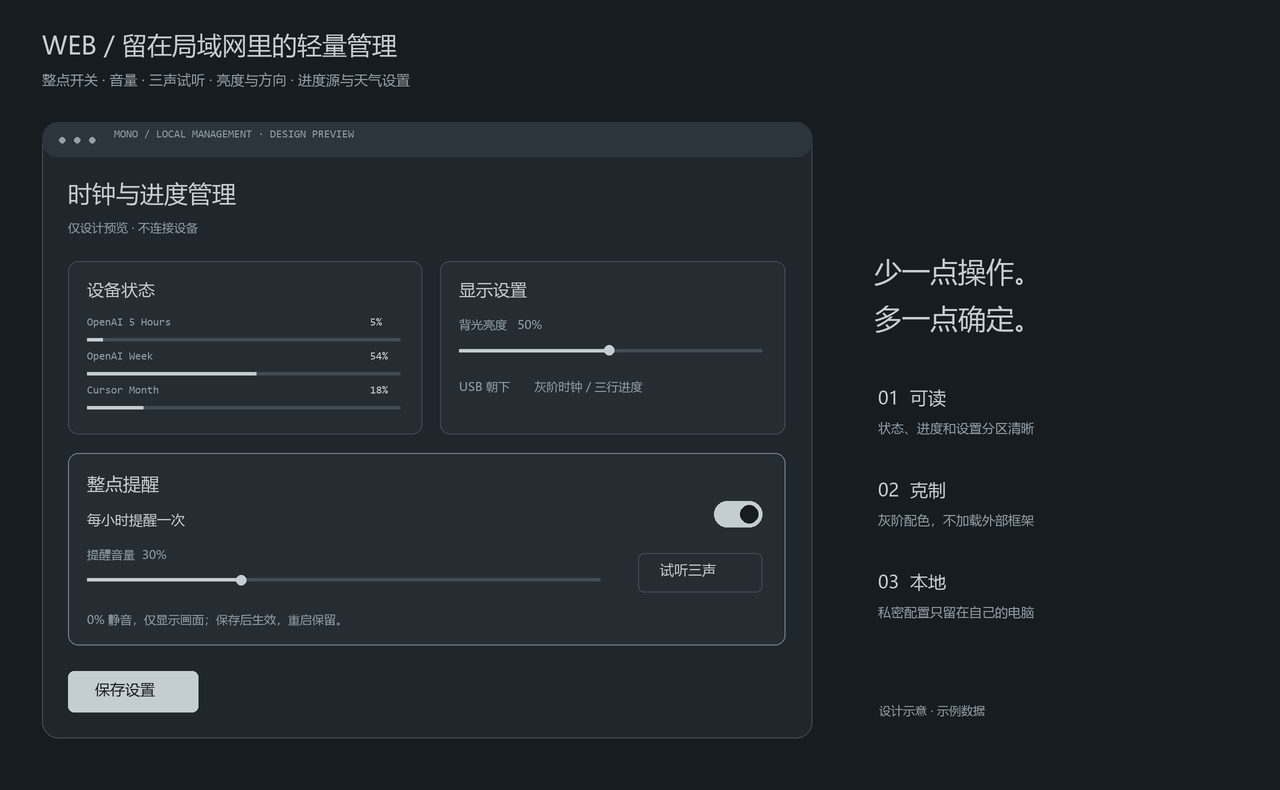Click the three window-control dots
The height and width of the screenshot is (790, 1280).
coord(77,140)
